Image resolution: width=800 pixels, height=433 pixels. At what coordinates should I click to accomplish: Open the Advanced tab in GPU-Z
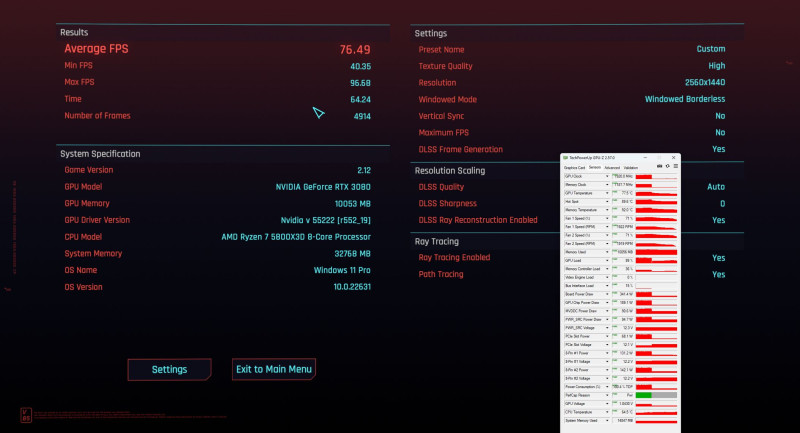point(612,167)
